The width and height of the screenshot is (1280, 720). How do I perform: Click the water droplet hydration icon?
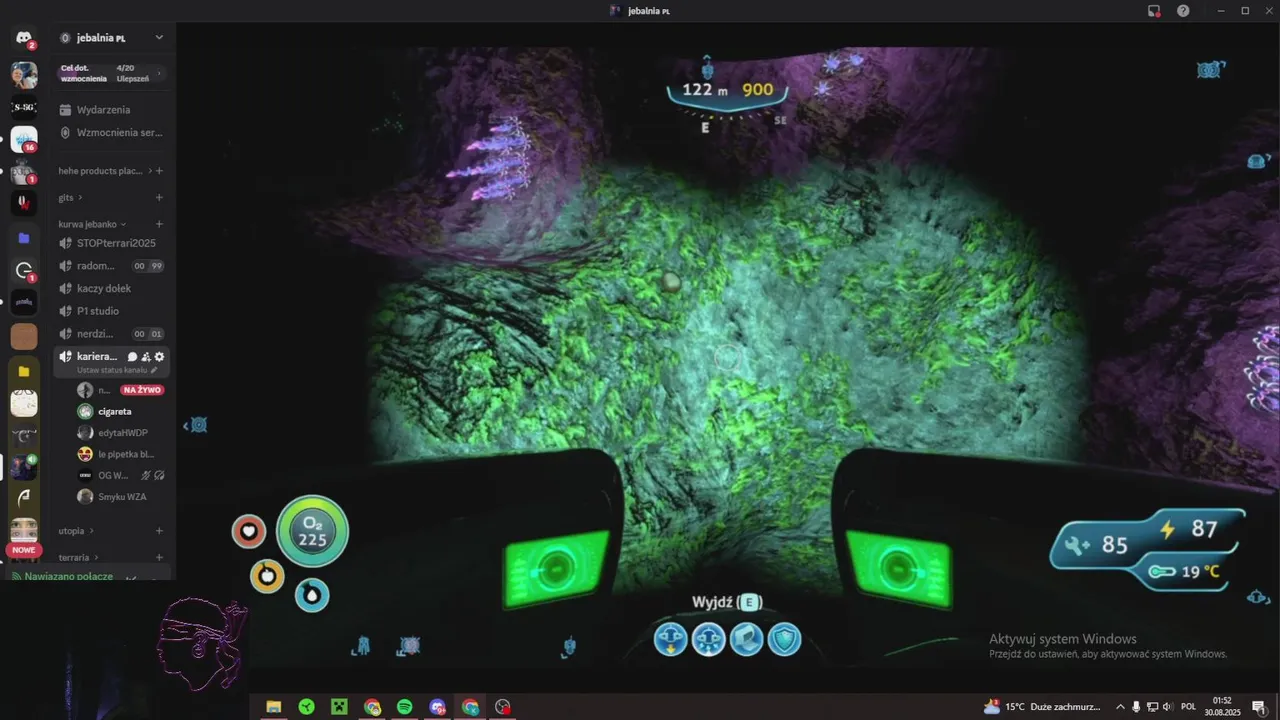pos(312,595)
